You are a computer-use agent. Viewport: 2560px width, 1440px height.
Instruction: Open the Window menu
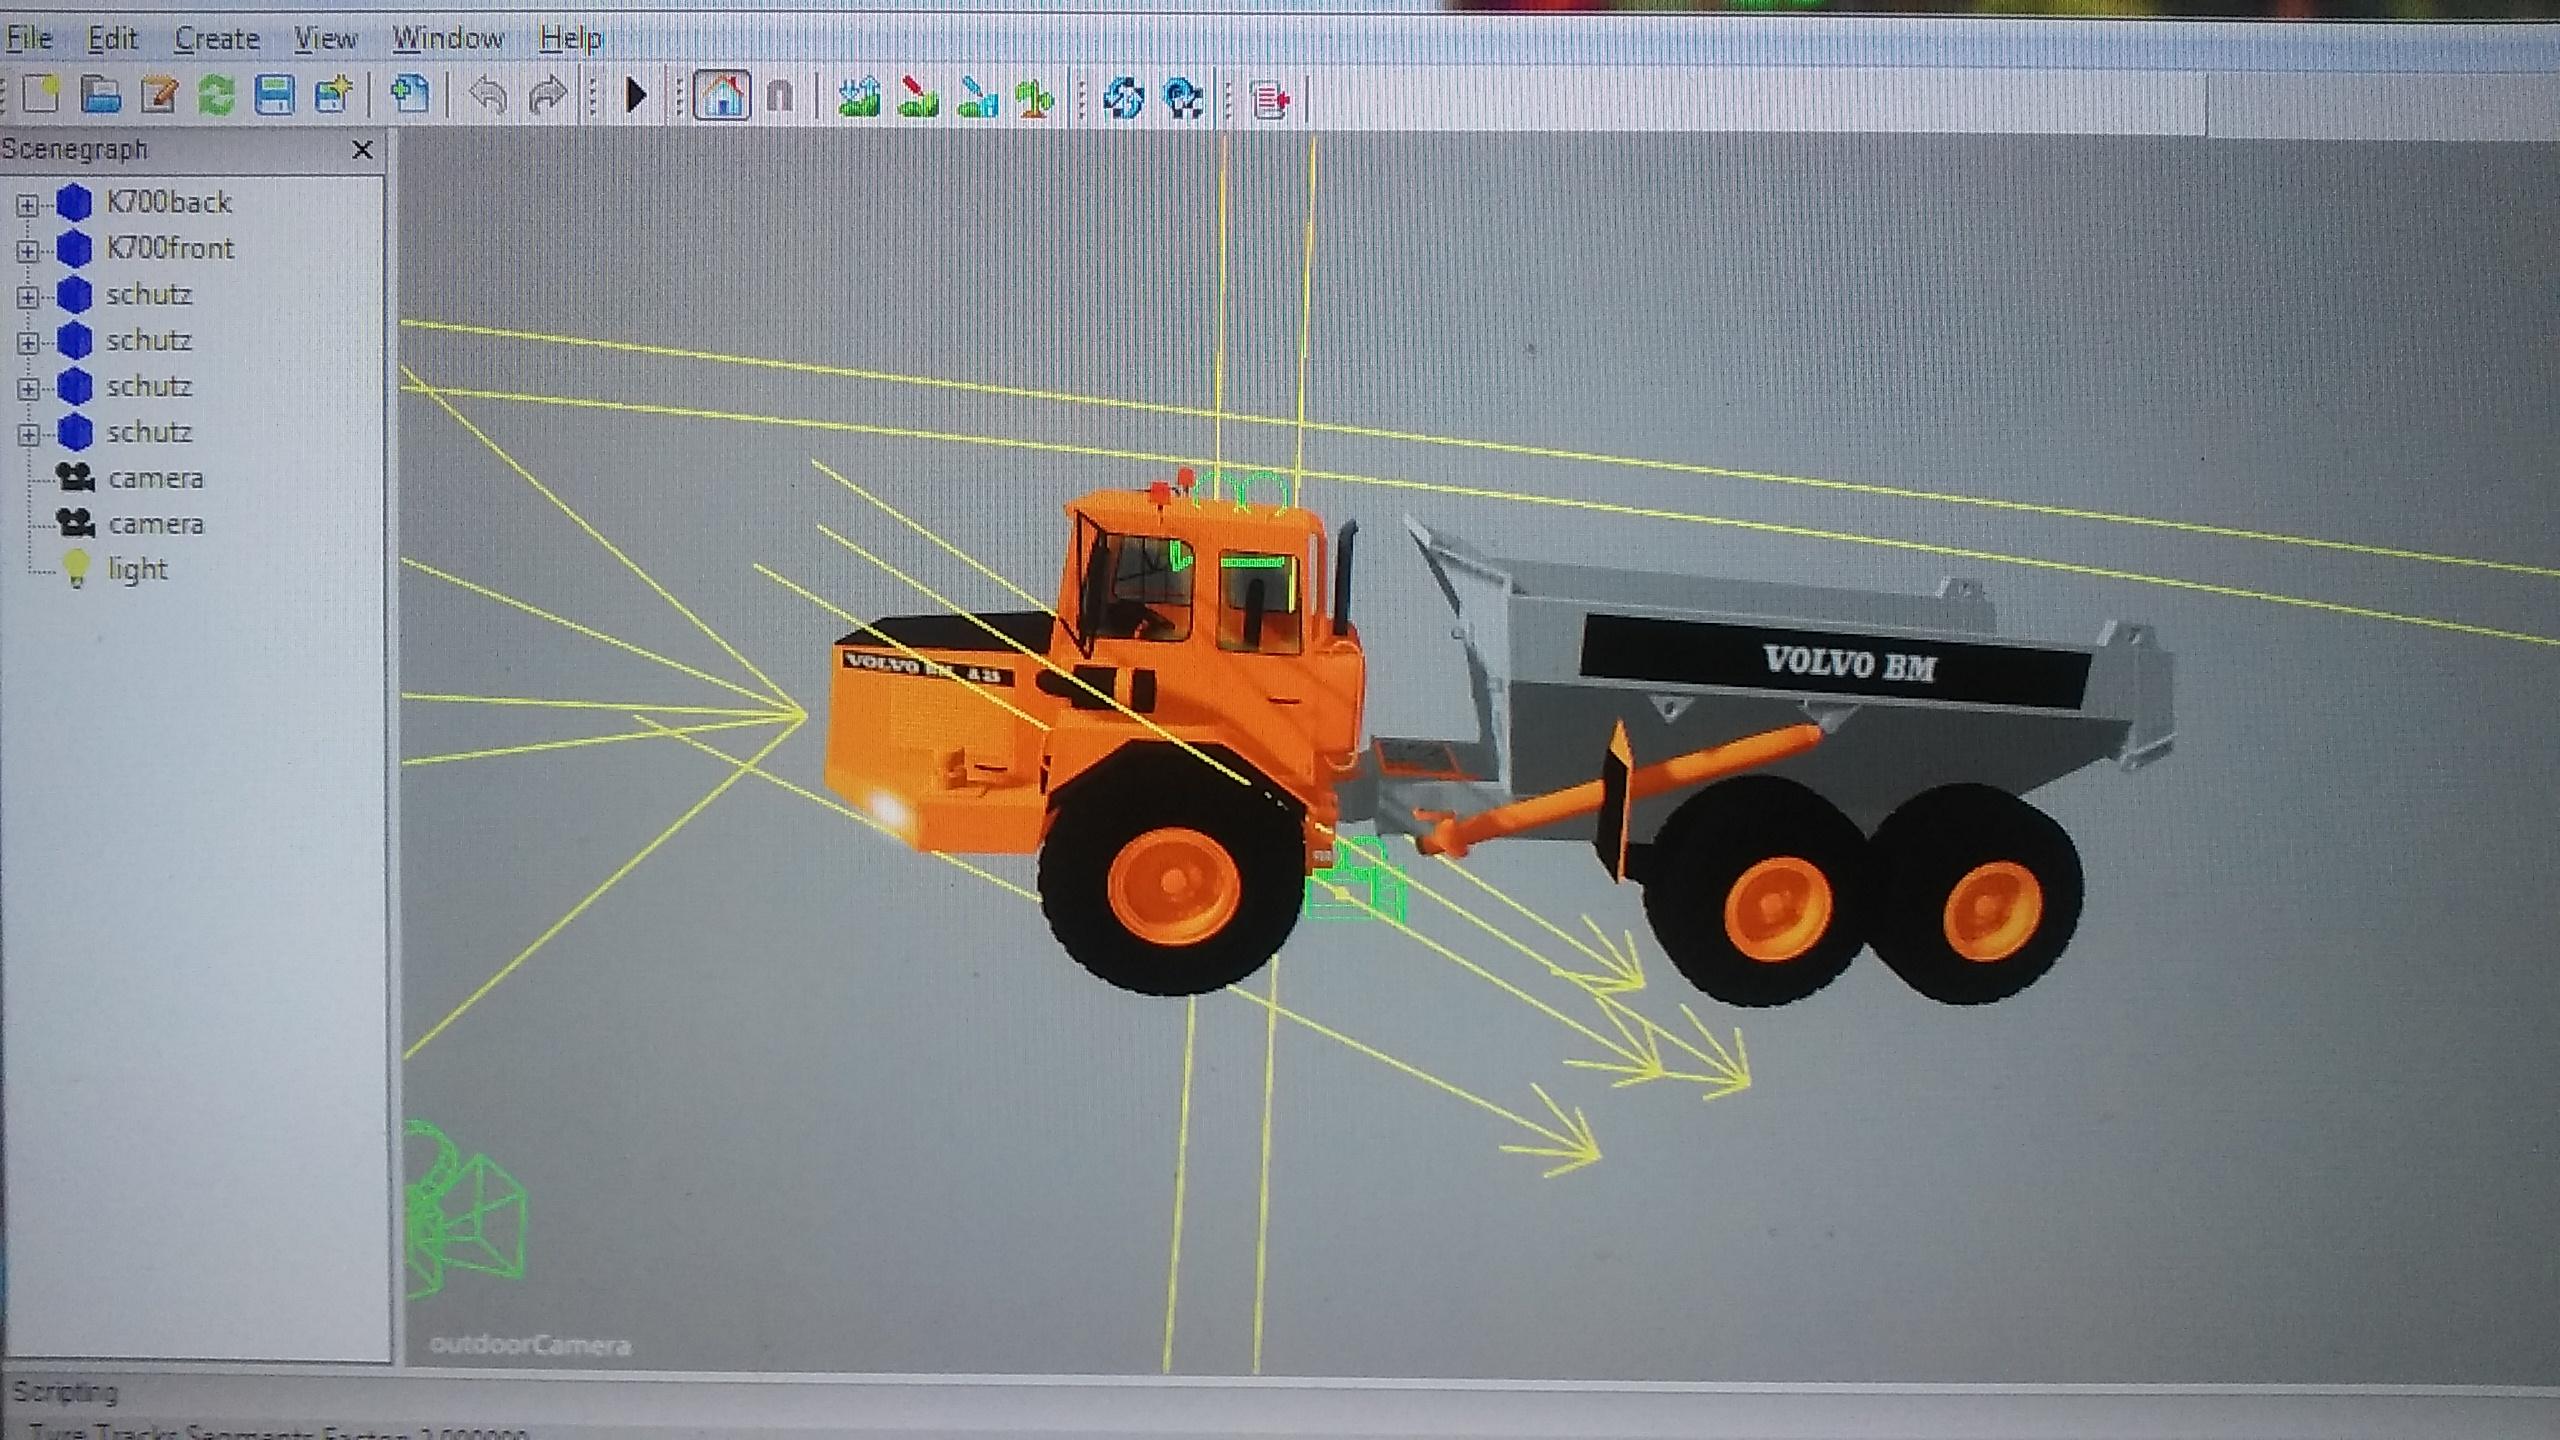pos(447,39)
